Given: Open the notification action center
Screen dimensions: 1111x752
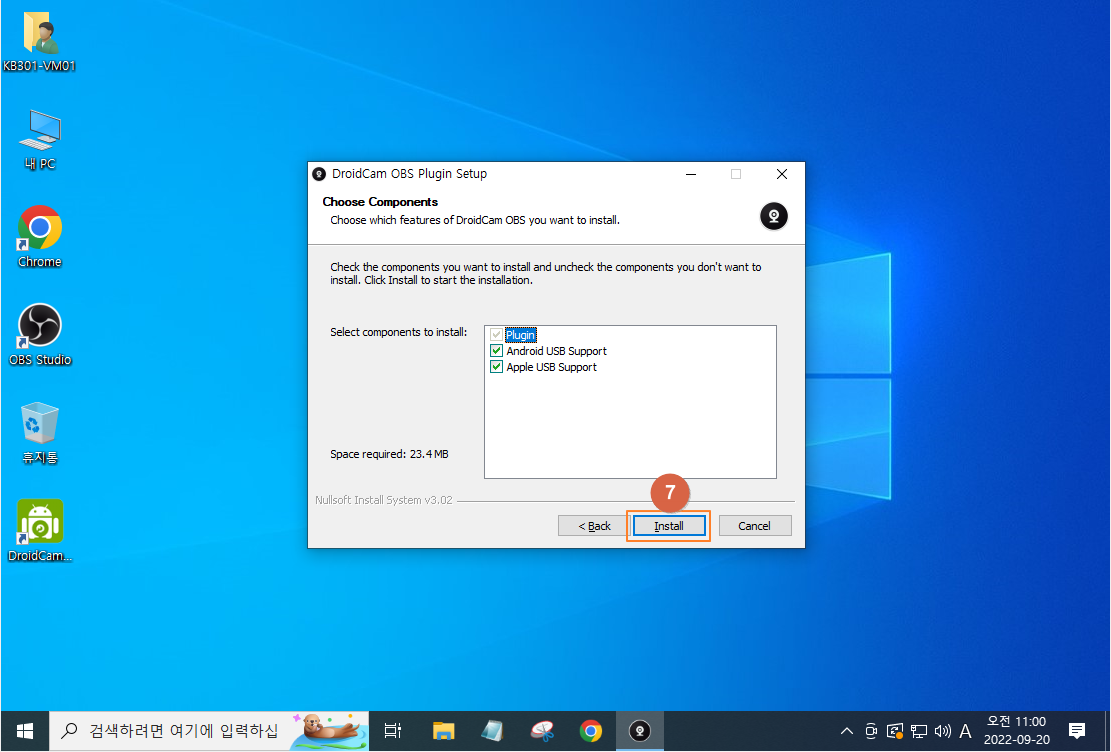Looking at the screenshot, I should coord(1077,731).
